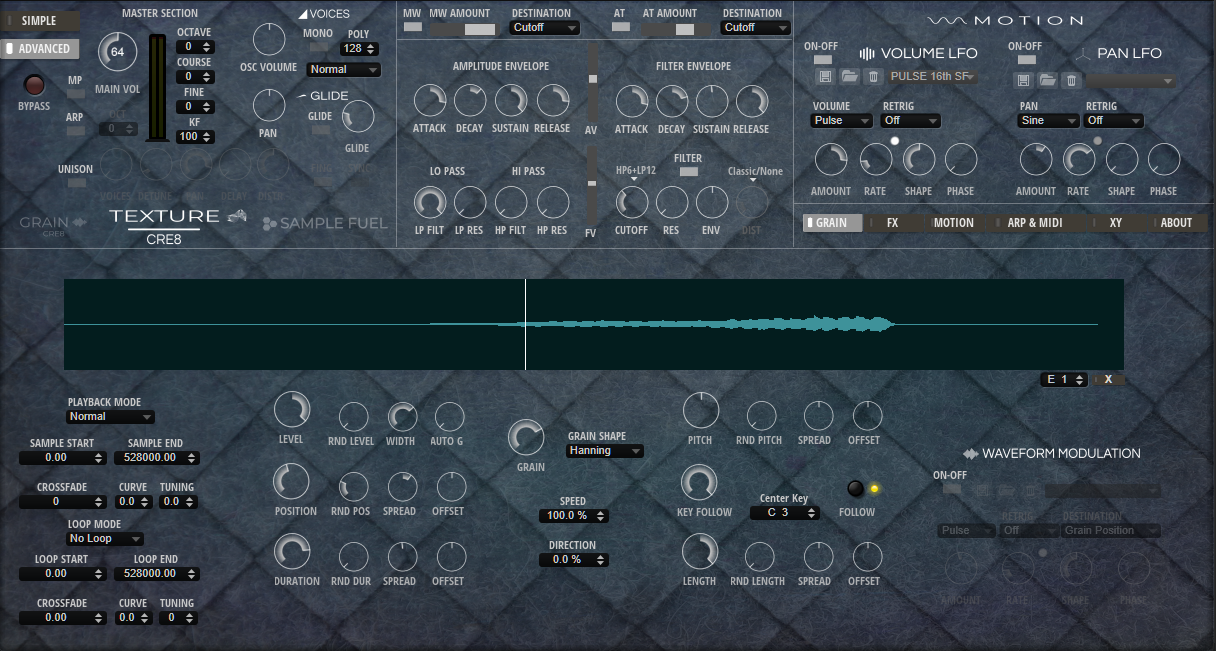Switch to Simple mode

coord(40,21)
